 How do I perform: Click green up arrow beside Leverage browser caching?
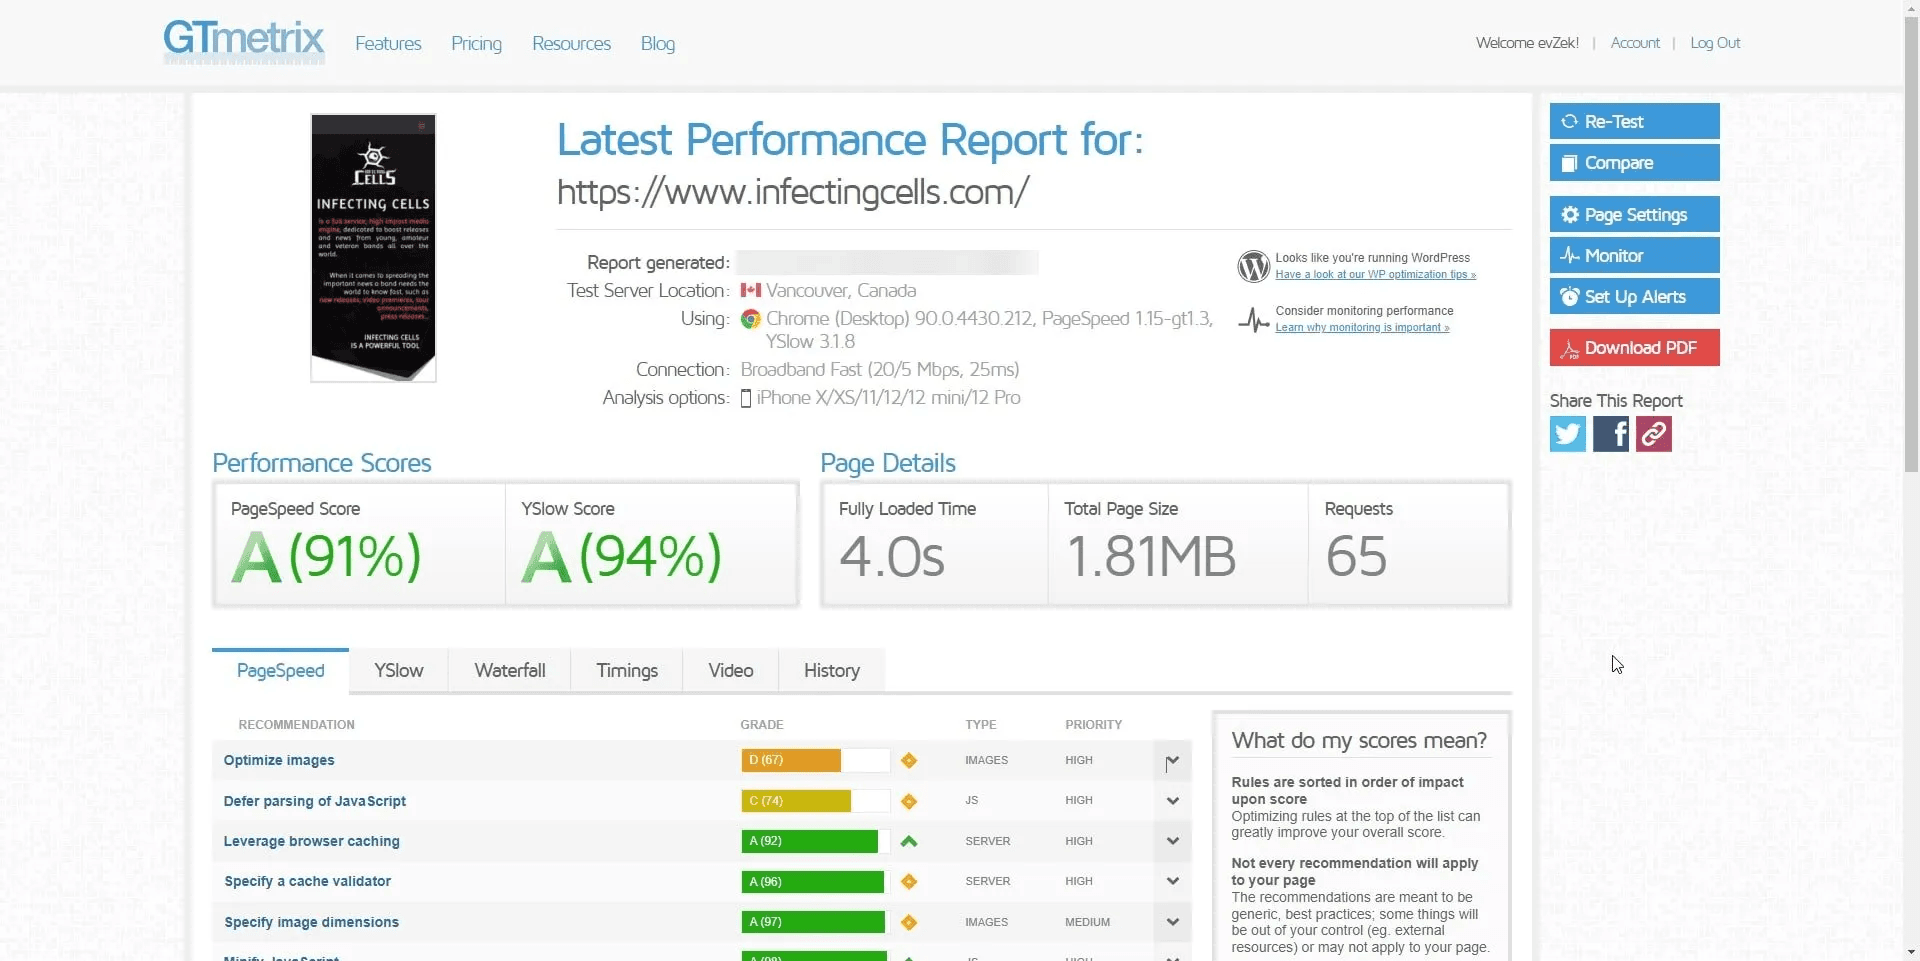pyautogui.click(x=908, y=842)
